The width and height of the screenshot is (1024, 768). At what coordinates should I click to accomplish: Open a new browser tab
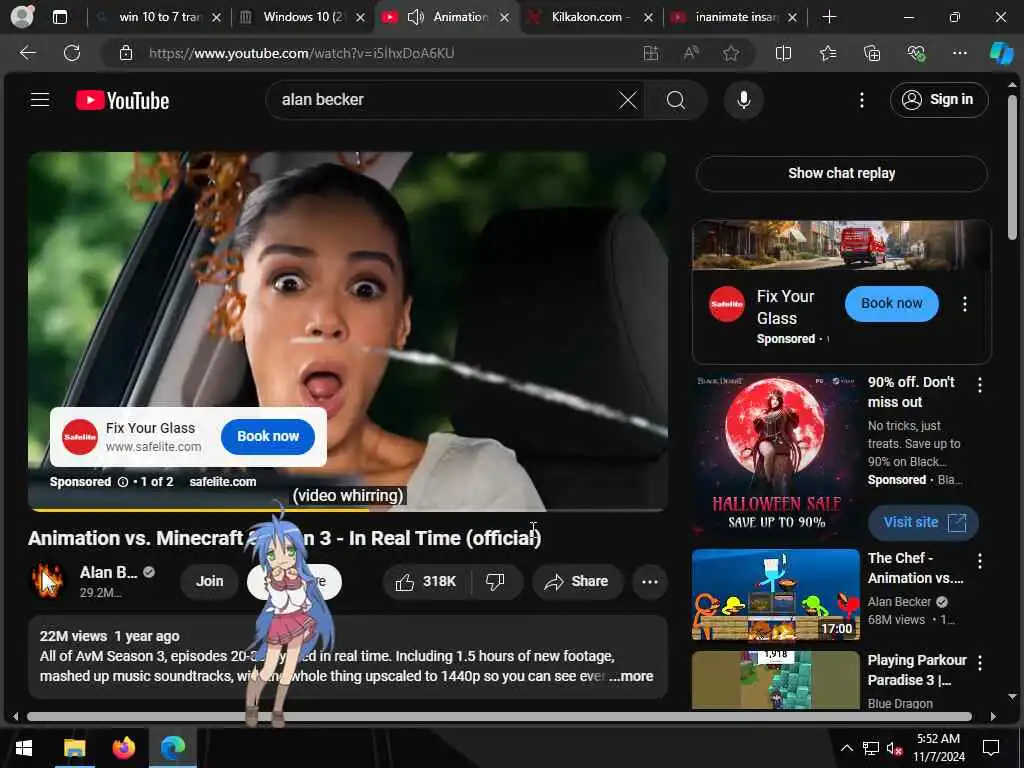coord(829,17)
